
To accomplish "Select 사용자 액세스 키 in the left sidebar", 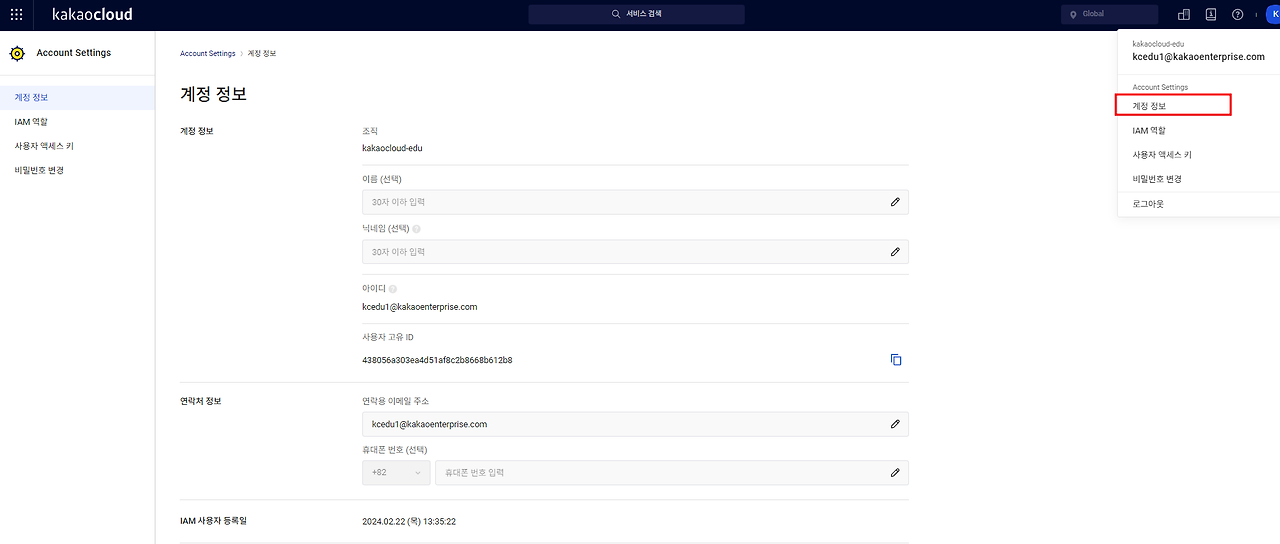I will coord(77,146).
